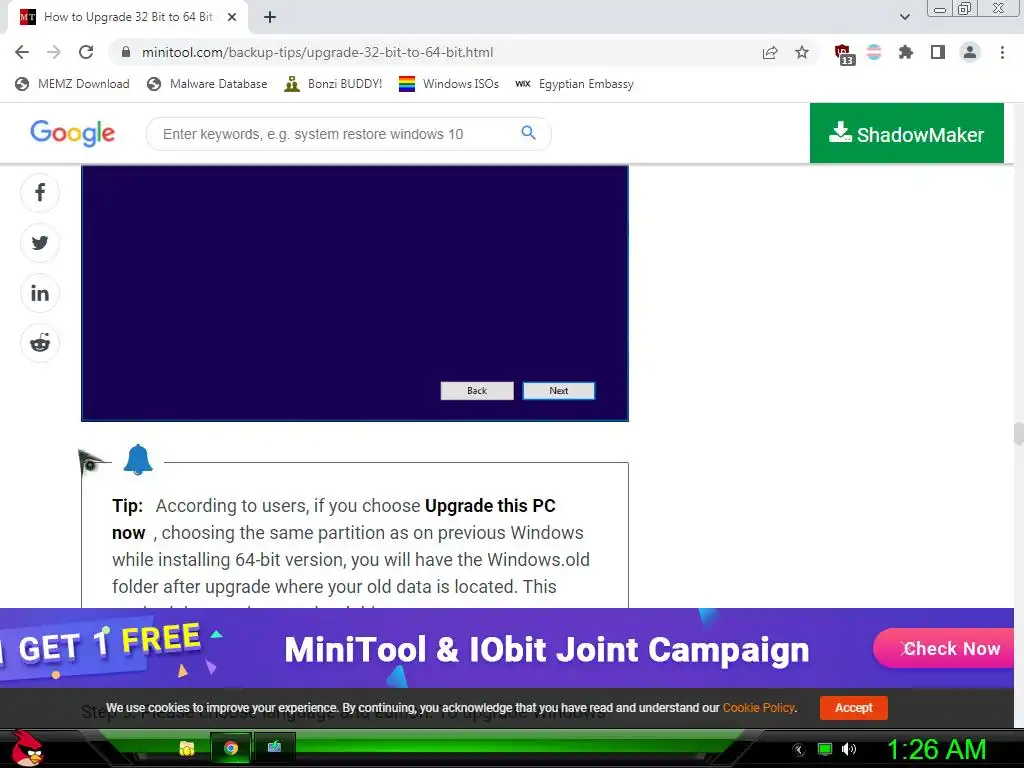1024x768 pixels.
Task: Open the MEMZ Download bookmark
Action: tap(72, 84)
